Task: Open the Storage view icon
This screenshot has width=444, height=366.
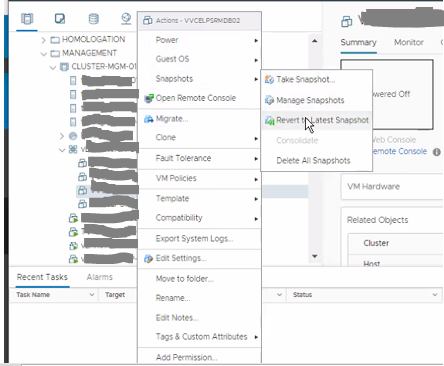Action: click(93, 19)
